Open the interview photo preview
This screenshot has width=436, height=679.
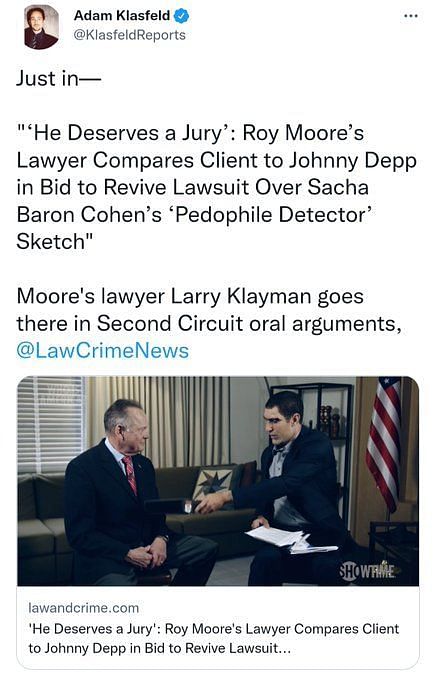(218, 481)
